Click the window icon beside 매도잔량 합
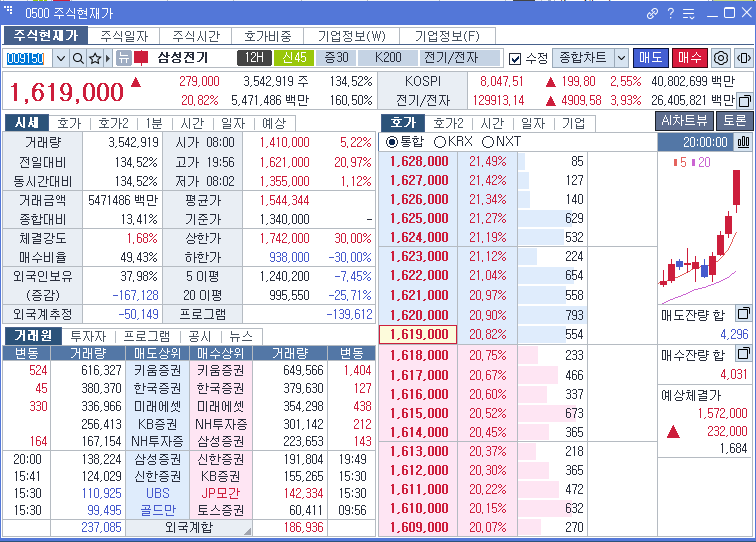The height and width of the screenshot is (542, 756). [743, 313]
